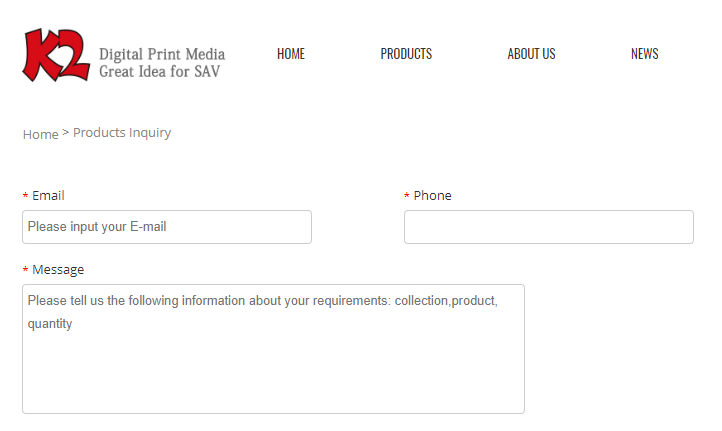Click the red asterisk beside Phone
The image size is (722, 431).
tap(407, 197)
